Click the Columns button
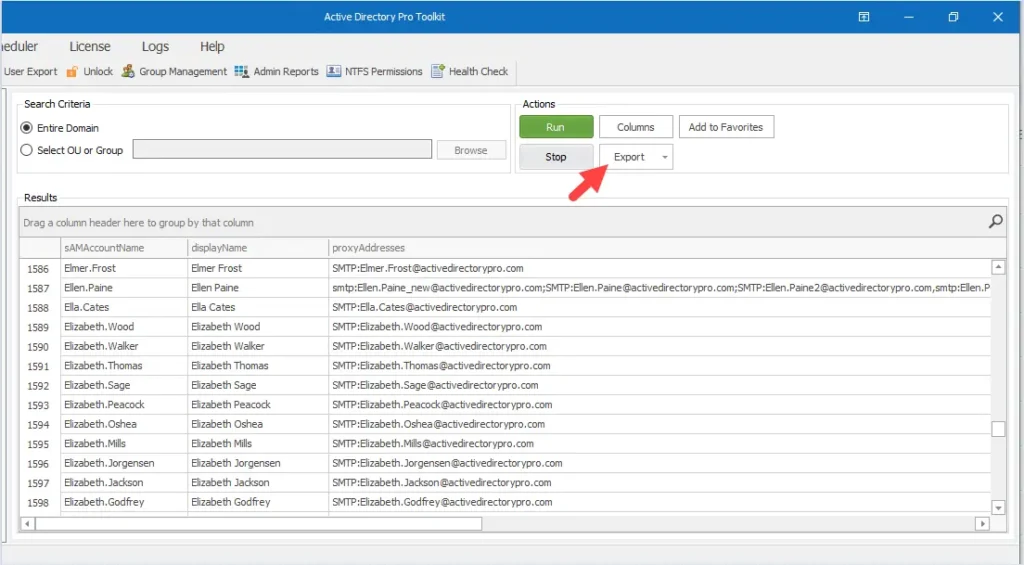This screenshot has height=565, width=1024. (x=635, y=127)
